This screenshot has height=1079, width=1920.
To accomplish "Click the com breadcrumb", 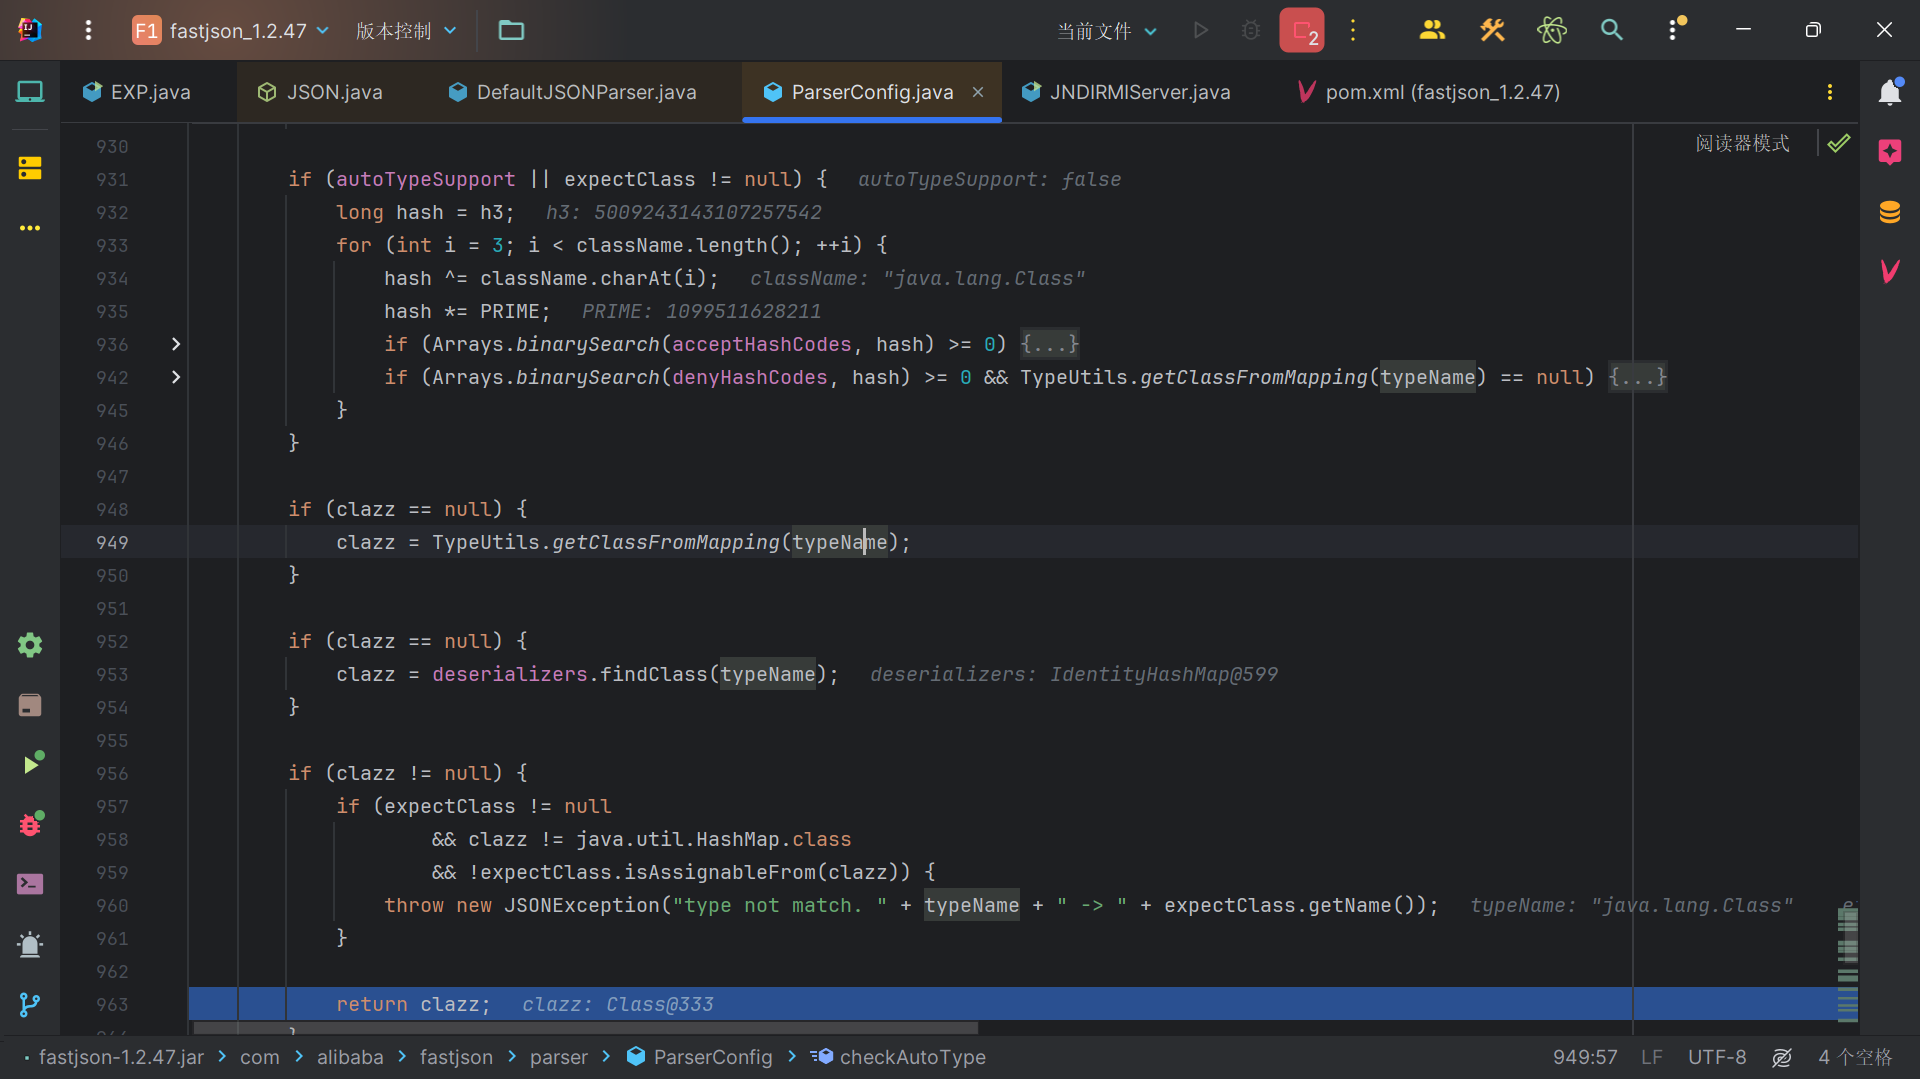I will [259, 1057].
